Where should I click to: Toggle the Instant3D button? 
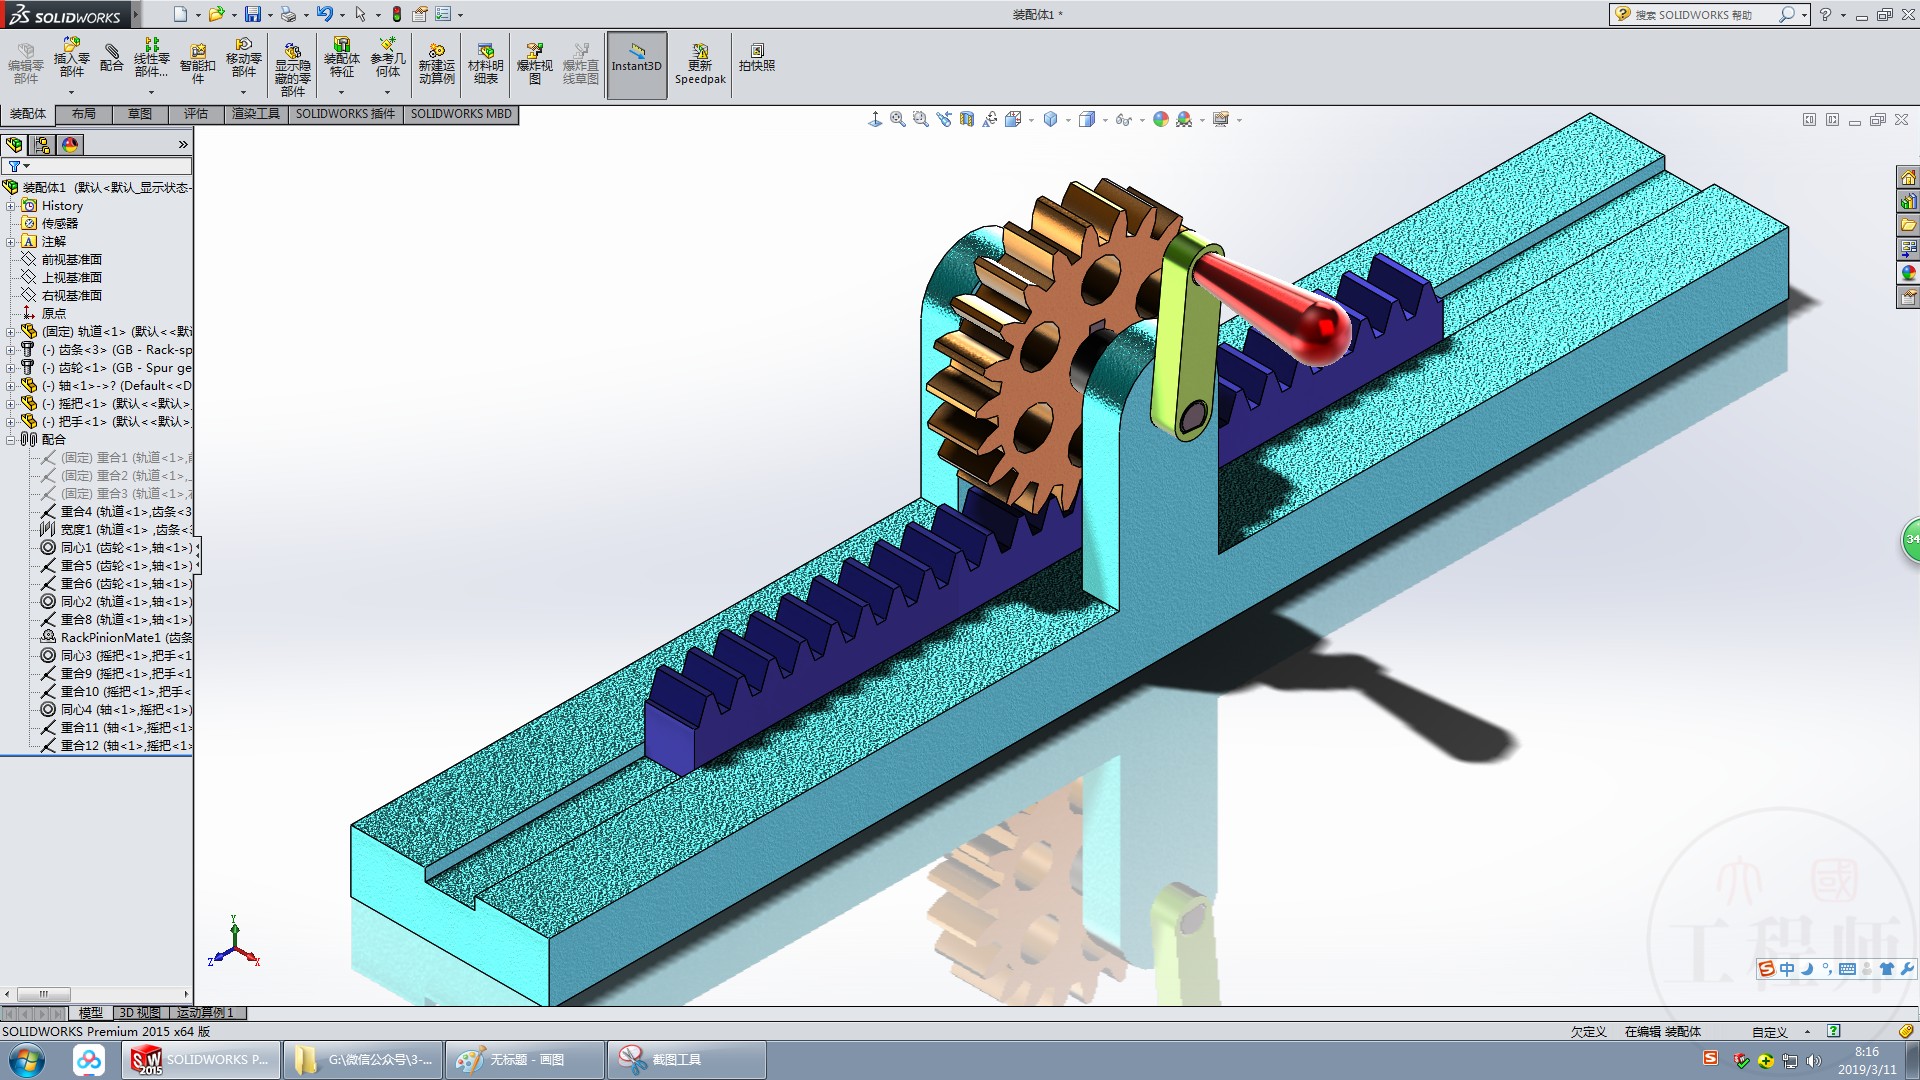(x=636, y=64)
